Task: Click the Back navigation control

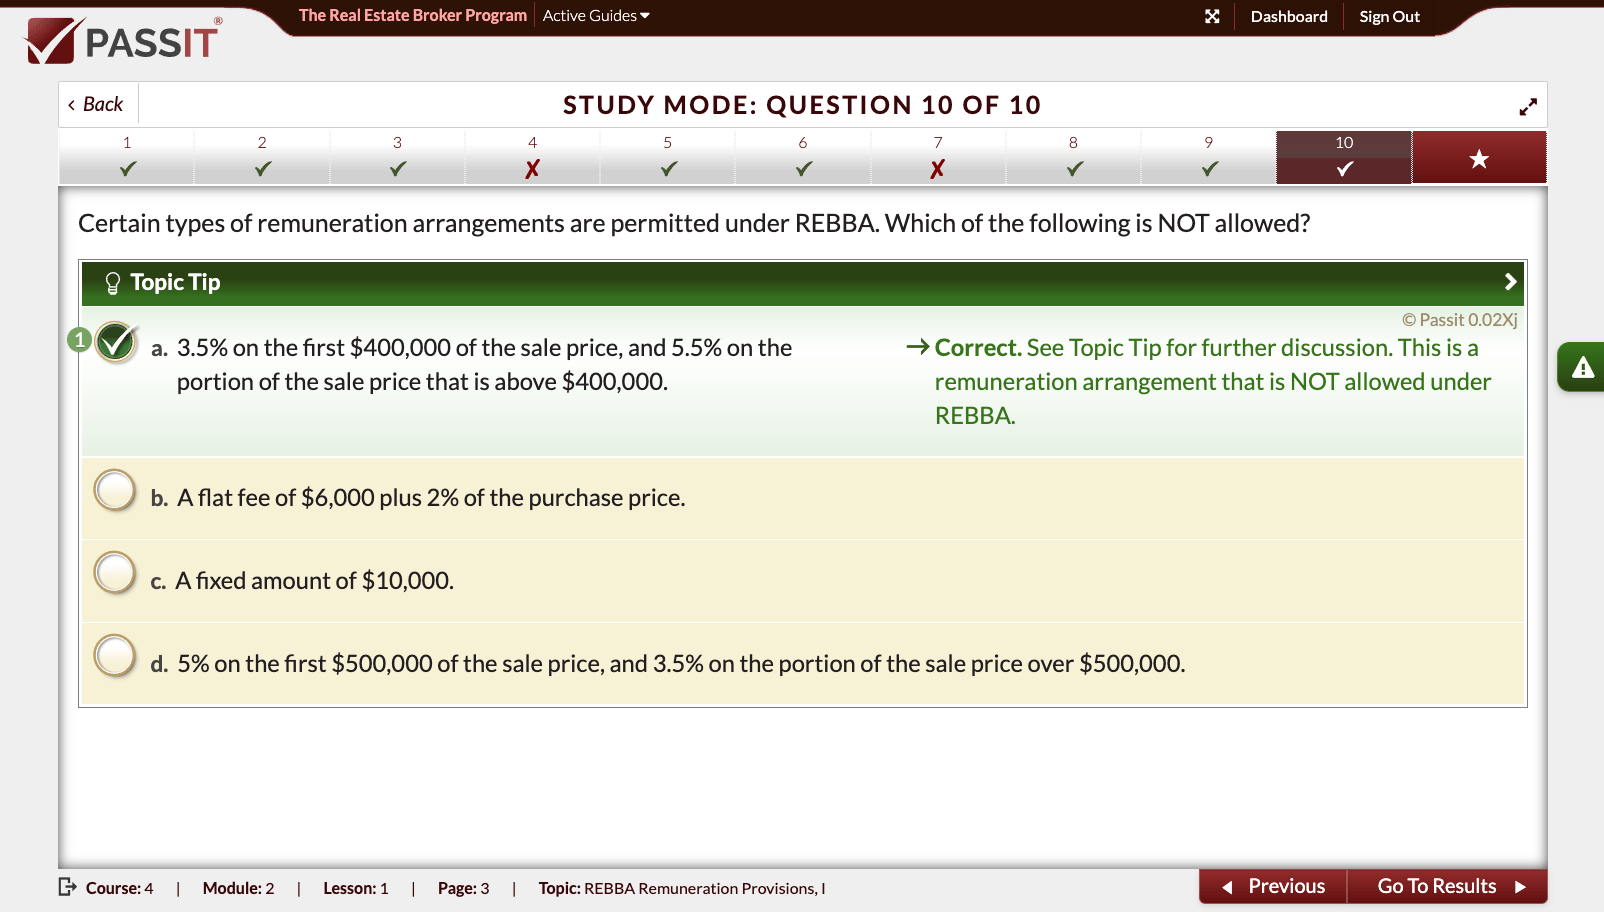Action: pos(96,103)
